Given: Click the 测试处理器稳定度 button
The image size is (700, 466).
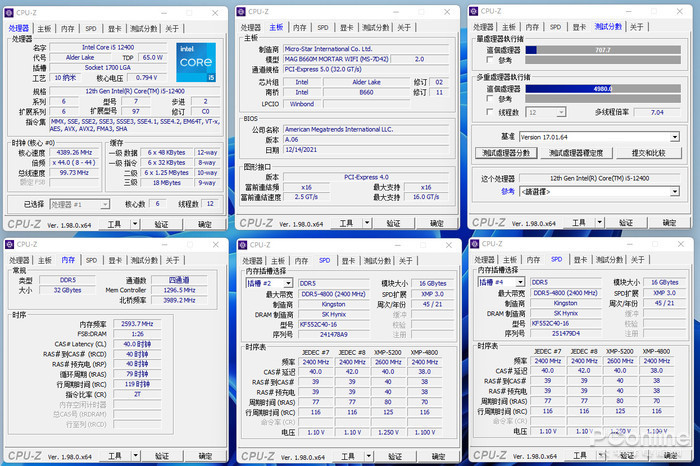Looking at the screenshot, I should click(x=576, y=153).
